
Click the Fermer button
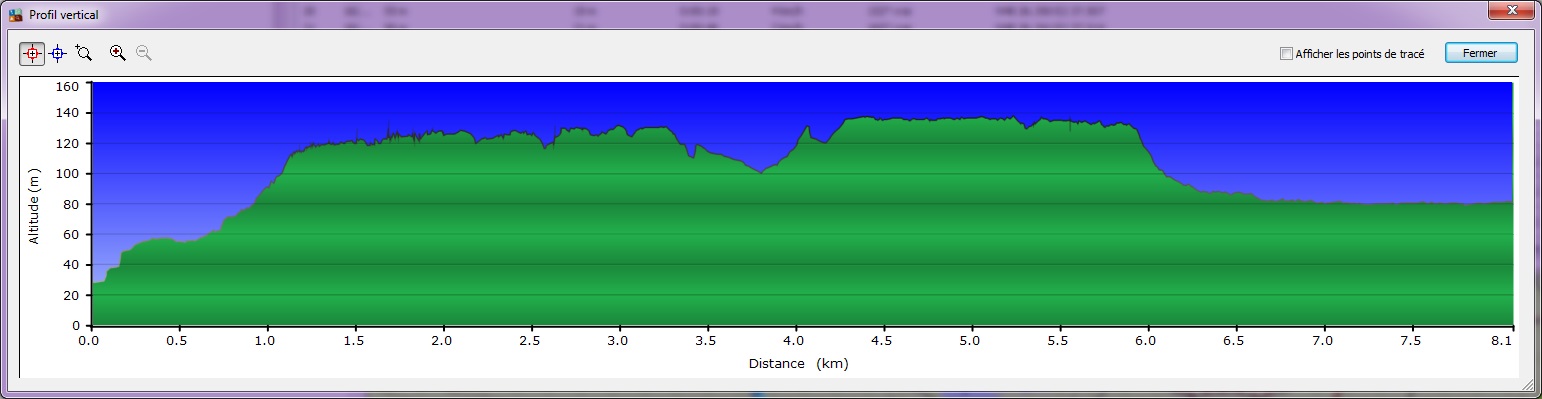click(1480, 53)
